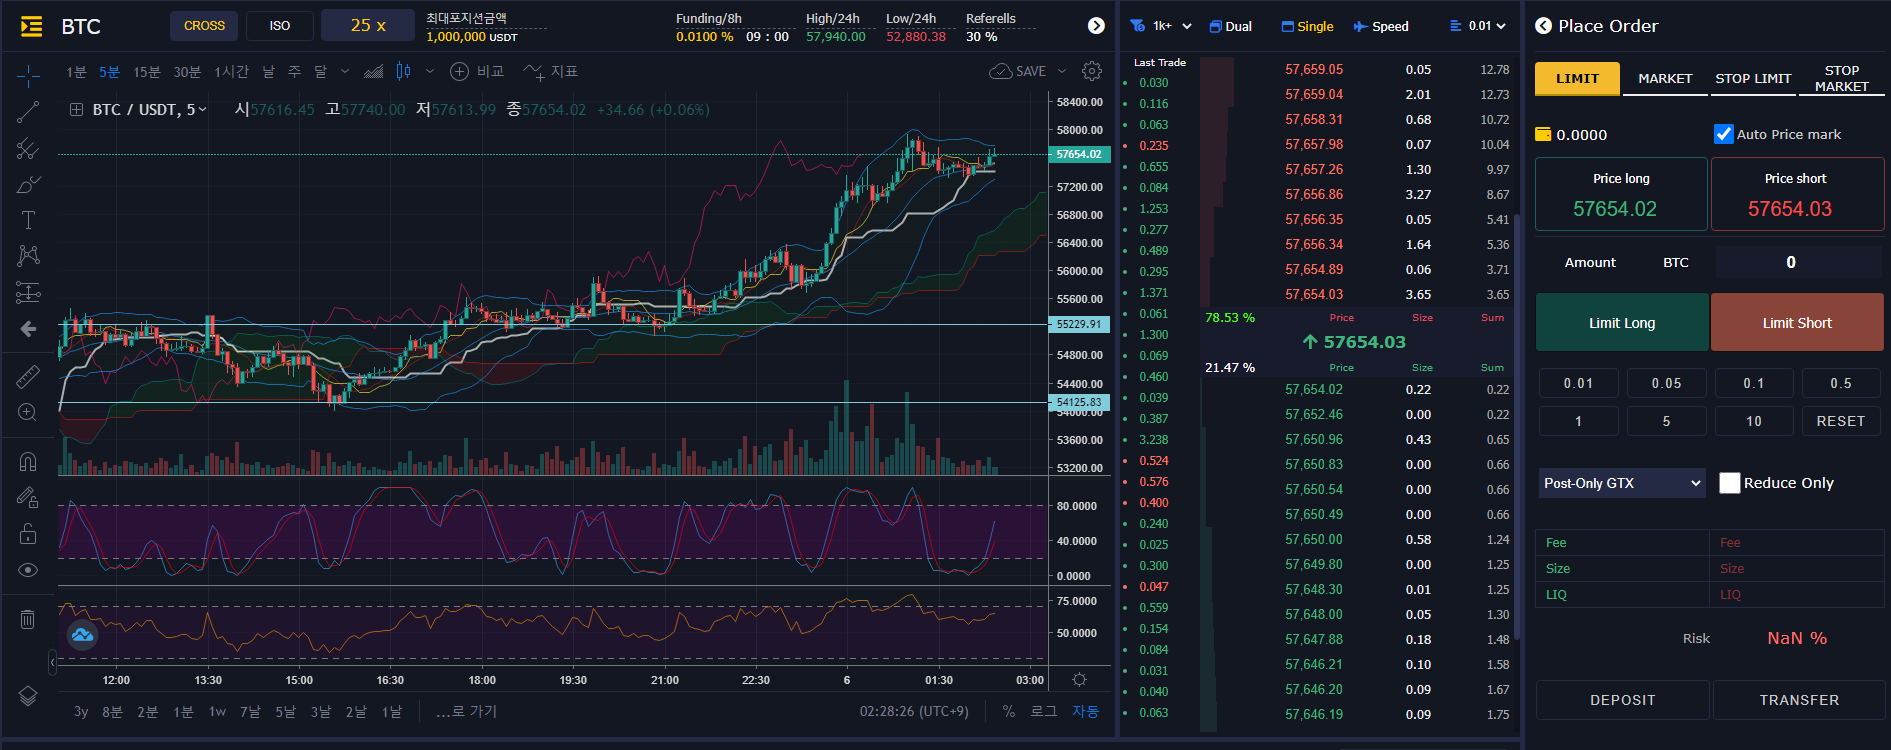
Task: Open the Post-Only GTX dropdown
Action: pos(1621,483)
